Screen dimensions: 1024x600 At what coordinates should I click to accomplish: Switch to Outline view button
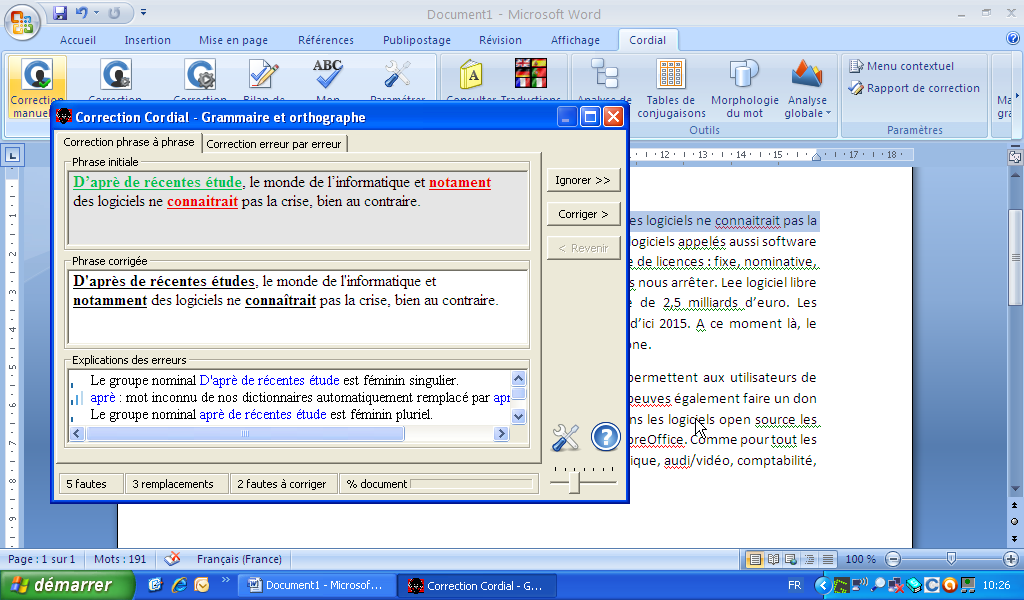point(810,560)
